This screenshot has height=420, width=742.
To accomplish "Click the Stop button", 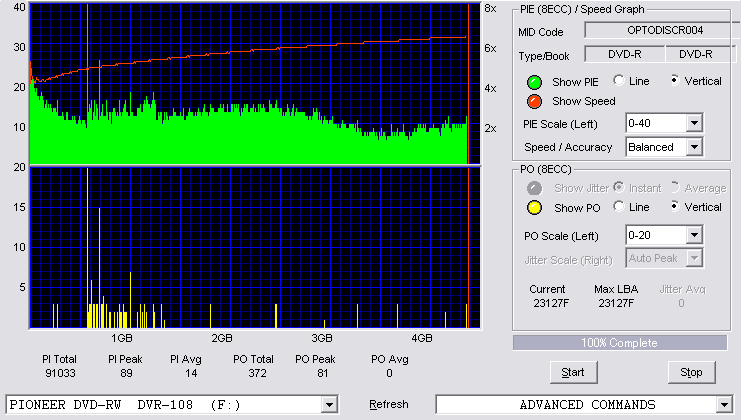I will point(691,373).
